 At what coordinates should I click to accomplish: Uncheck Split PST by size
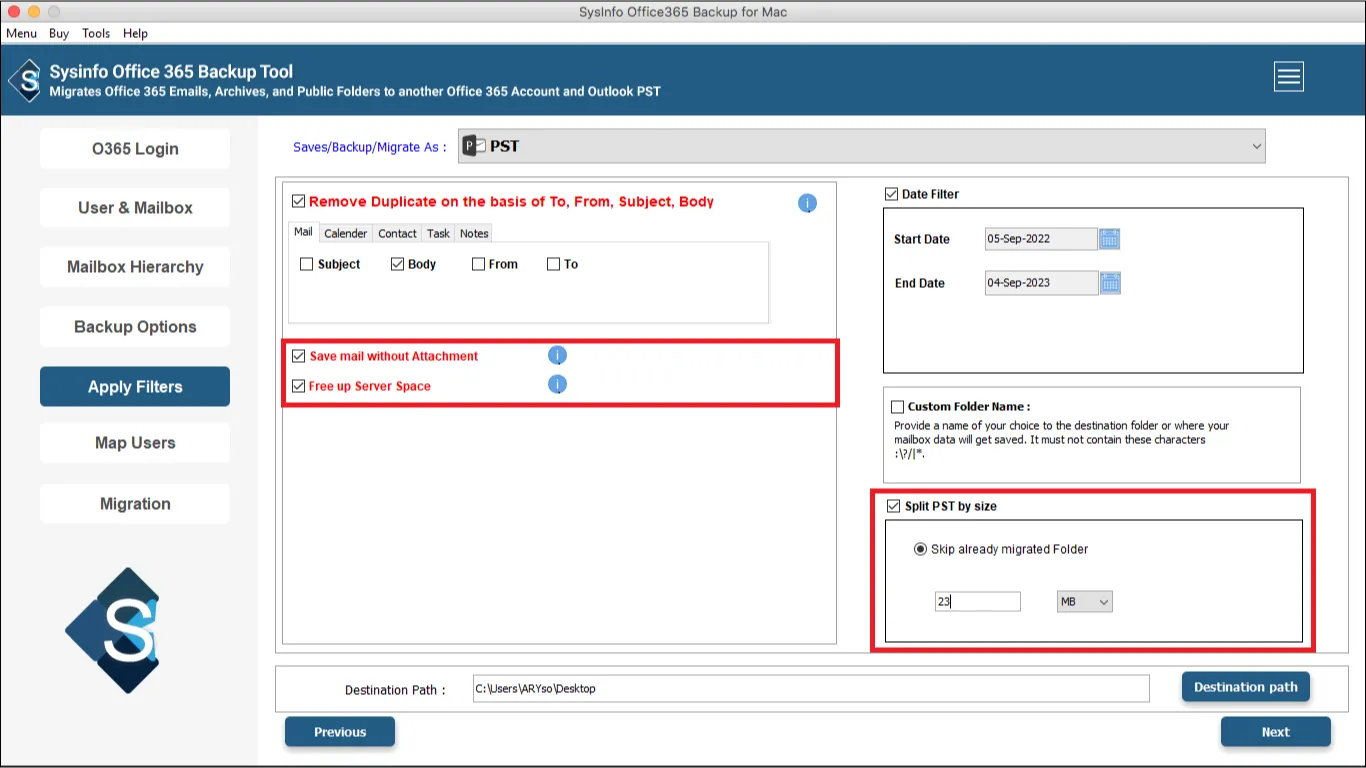click(894, 506)
